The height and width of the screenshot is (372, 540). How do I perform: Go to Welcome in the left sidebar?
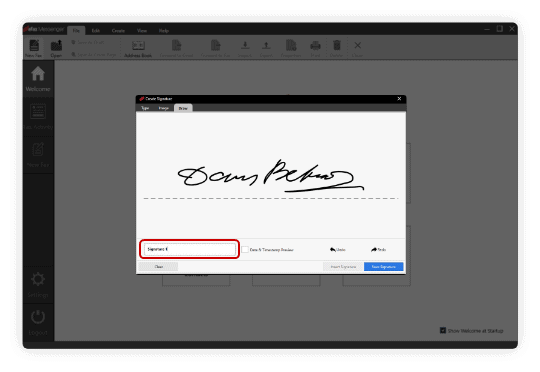tap(38, 79)
